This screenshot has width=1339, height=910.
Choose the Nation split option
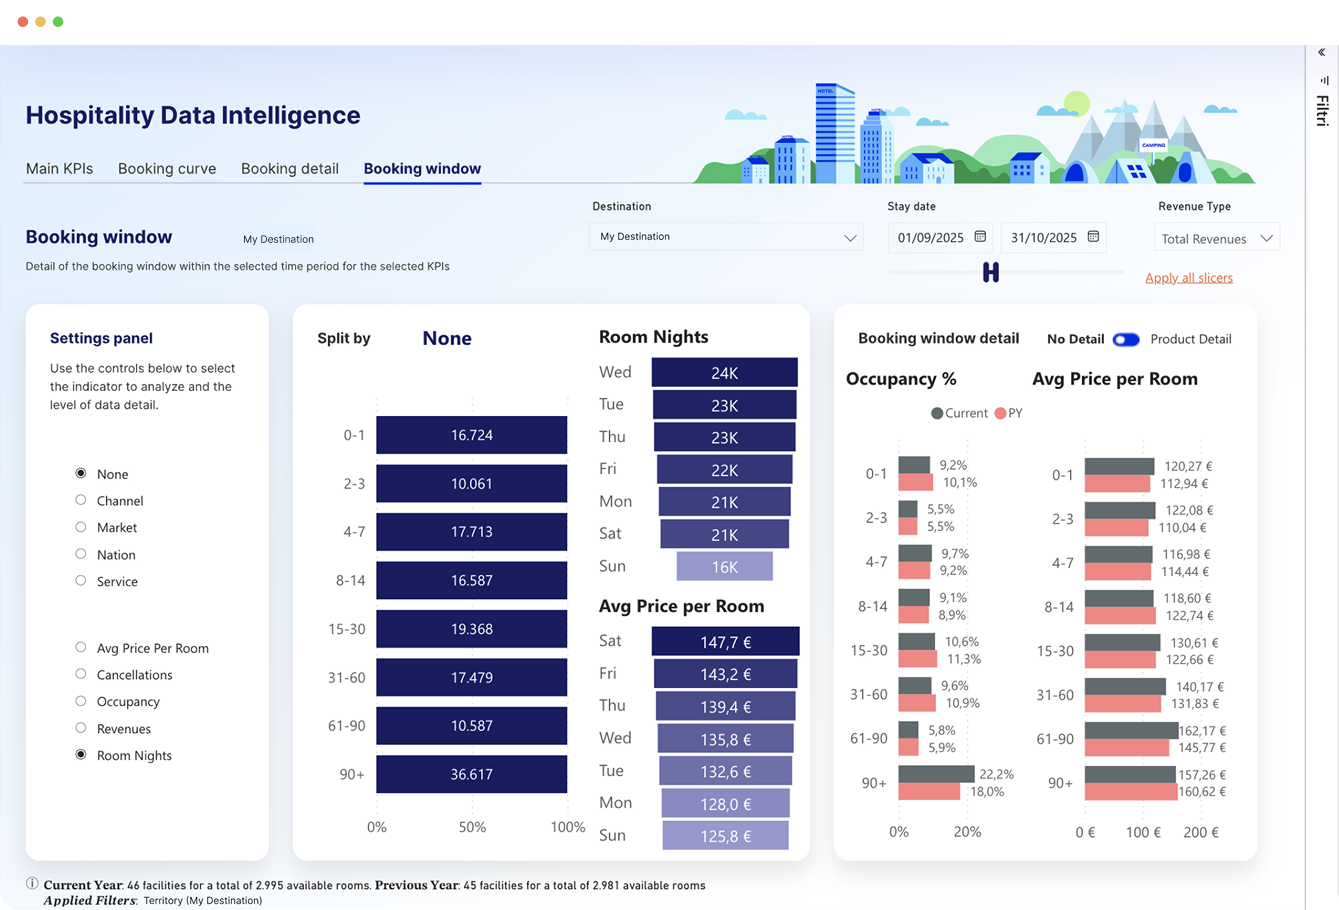coord(81,554)
